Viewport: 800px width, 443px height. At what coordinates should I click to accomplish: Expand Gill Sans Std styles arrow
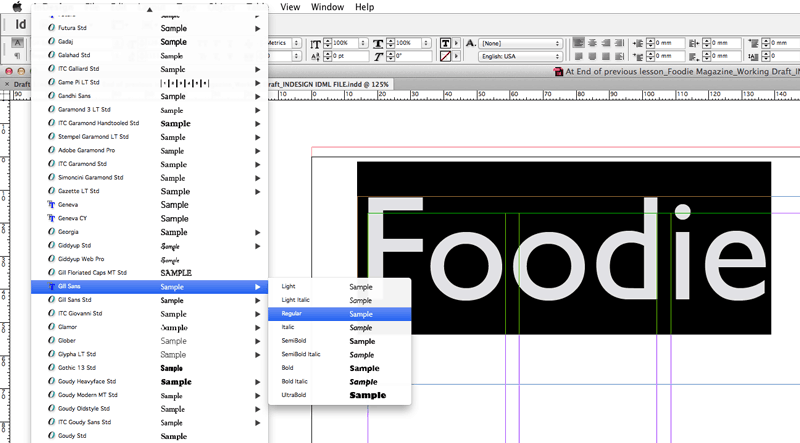click(x=258, y=301)
